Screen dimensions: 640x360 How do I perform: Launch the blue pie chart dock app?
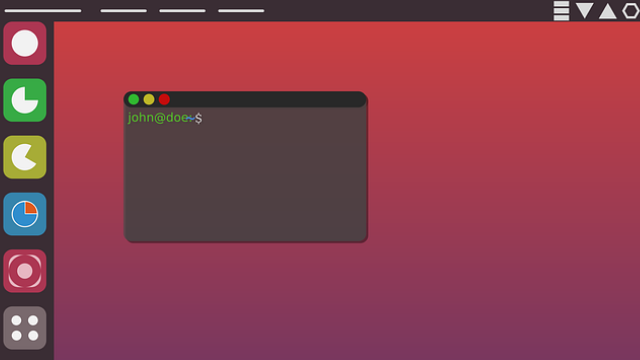pyautogui.click(x=25, y=214)
